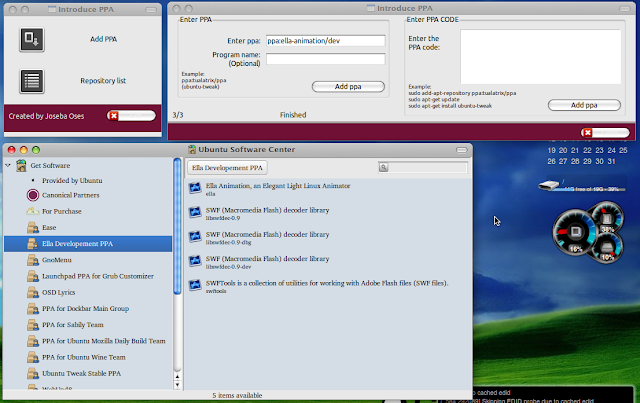
Task: Click the Get Software icon
Action: point(21,165)
